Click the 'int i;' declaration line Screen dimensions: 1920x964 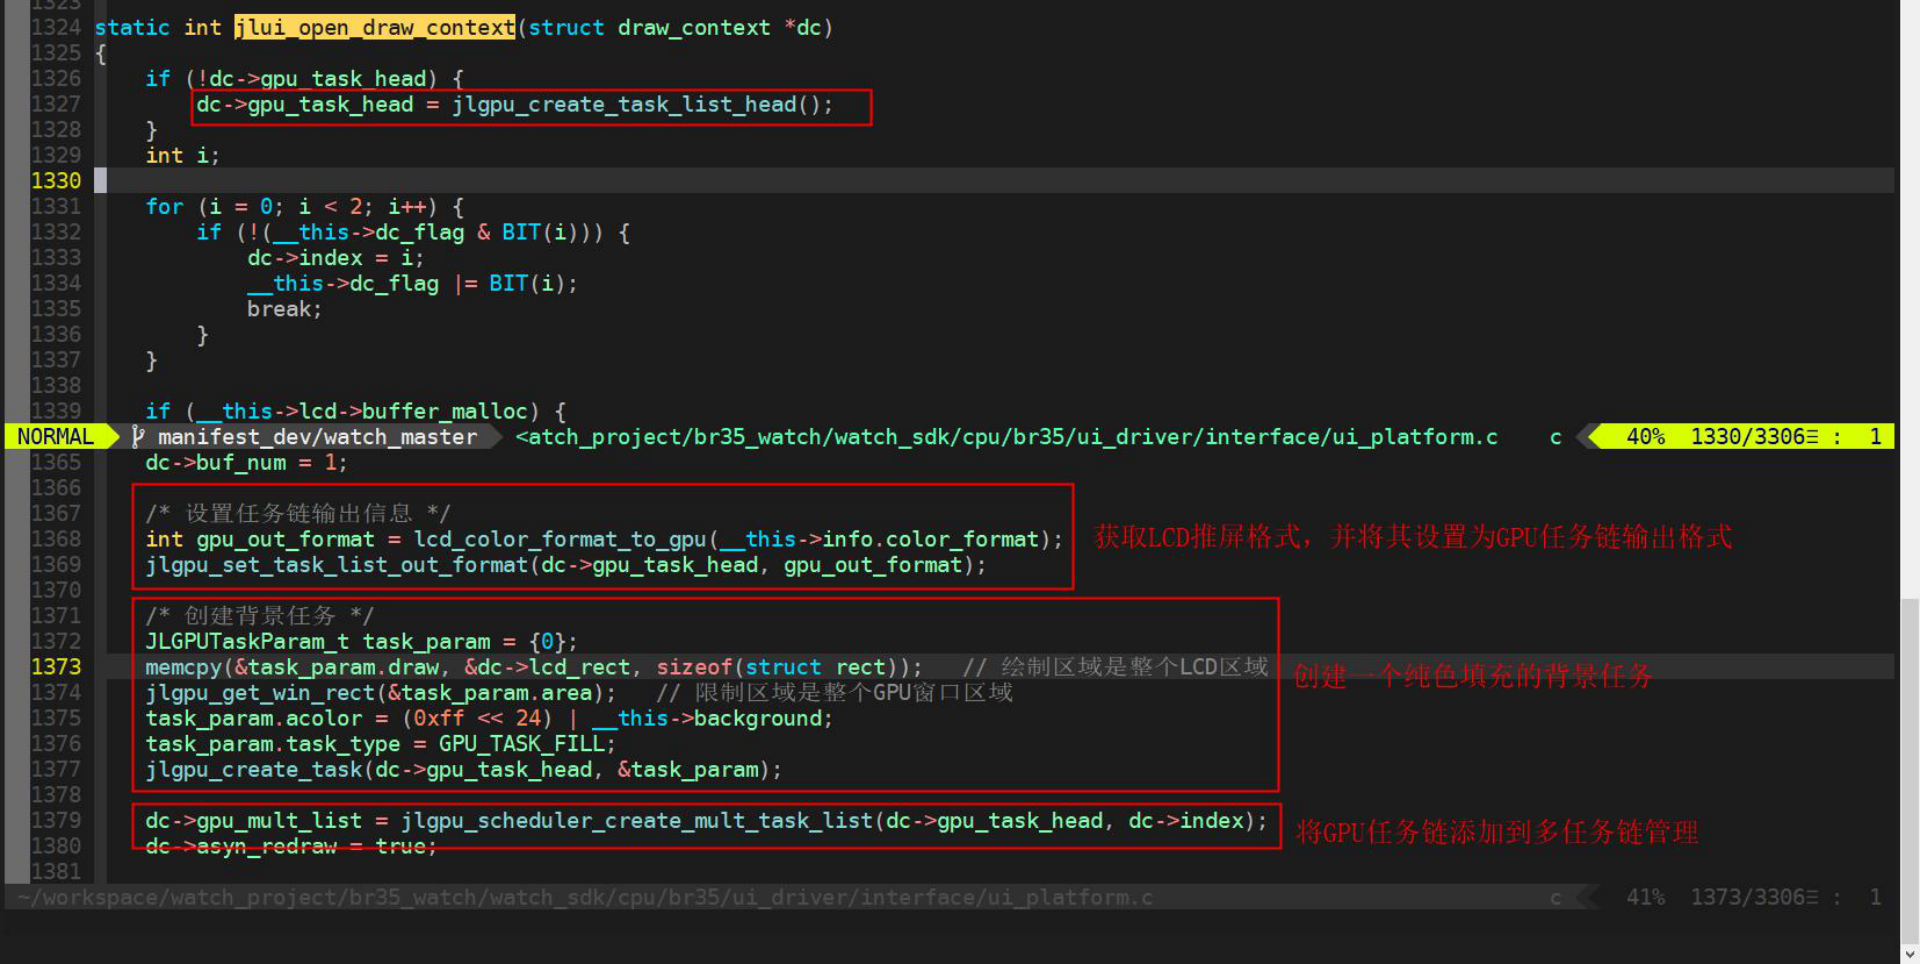[x=182, y=155]
